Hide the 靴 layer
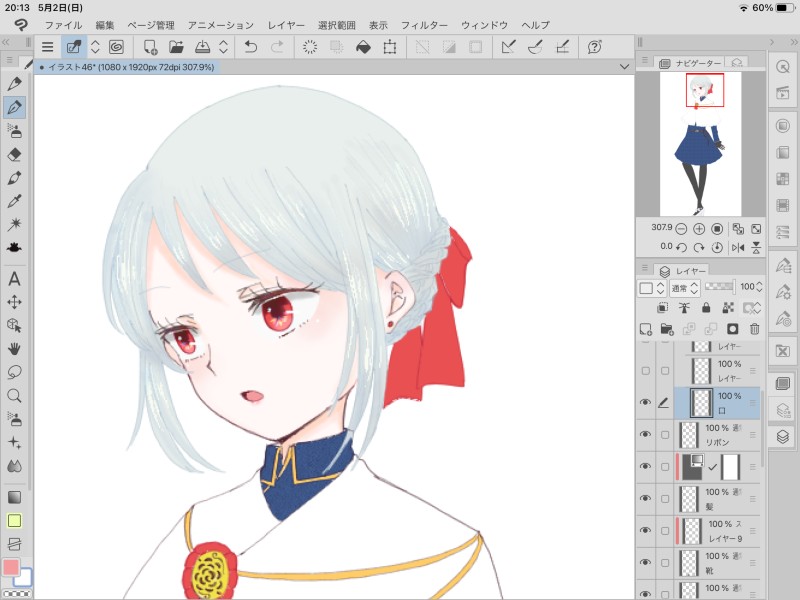The height and width of the screenshot is (600, 800). point(645,562)
